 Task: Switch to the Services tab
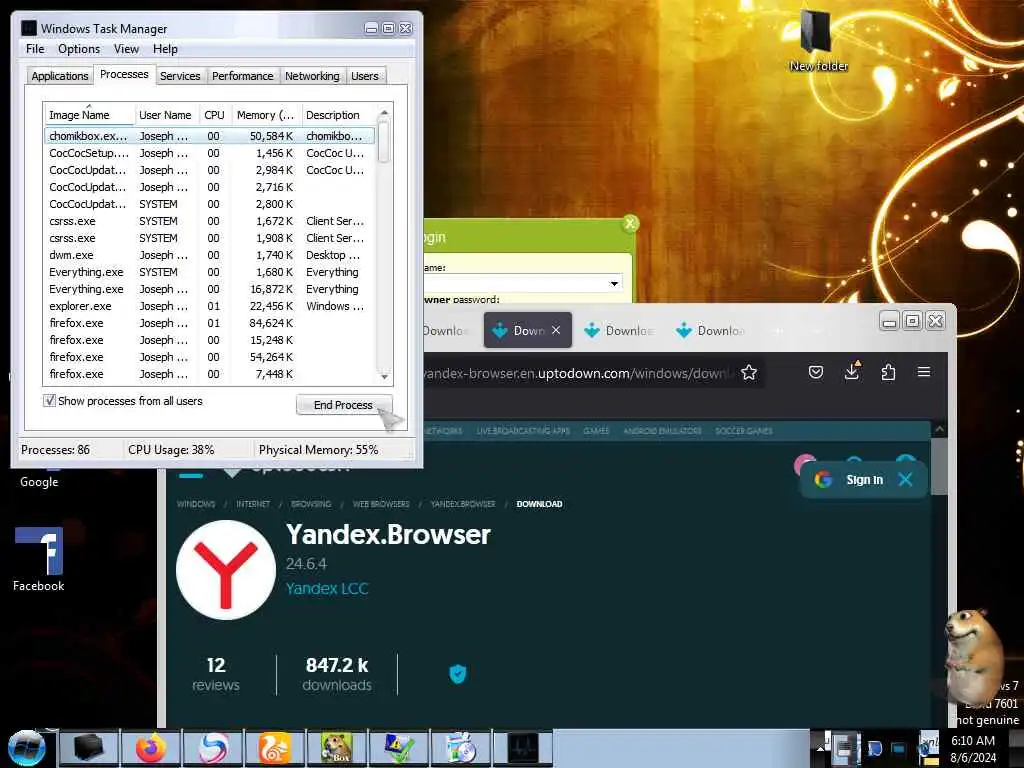(x=180, y=76)
